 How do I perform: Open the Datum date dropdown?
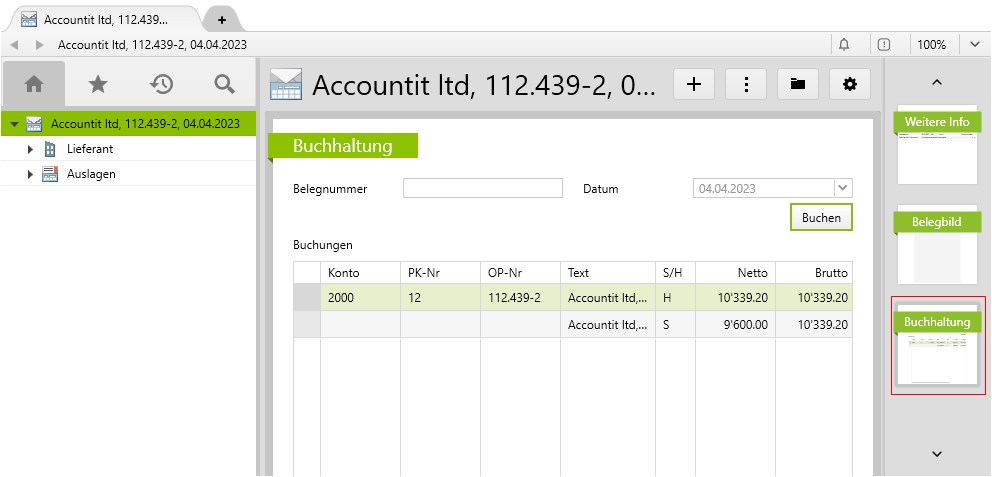point(842,188)
